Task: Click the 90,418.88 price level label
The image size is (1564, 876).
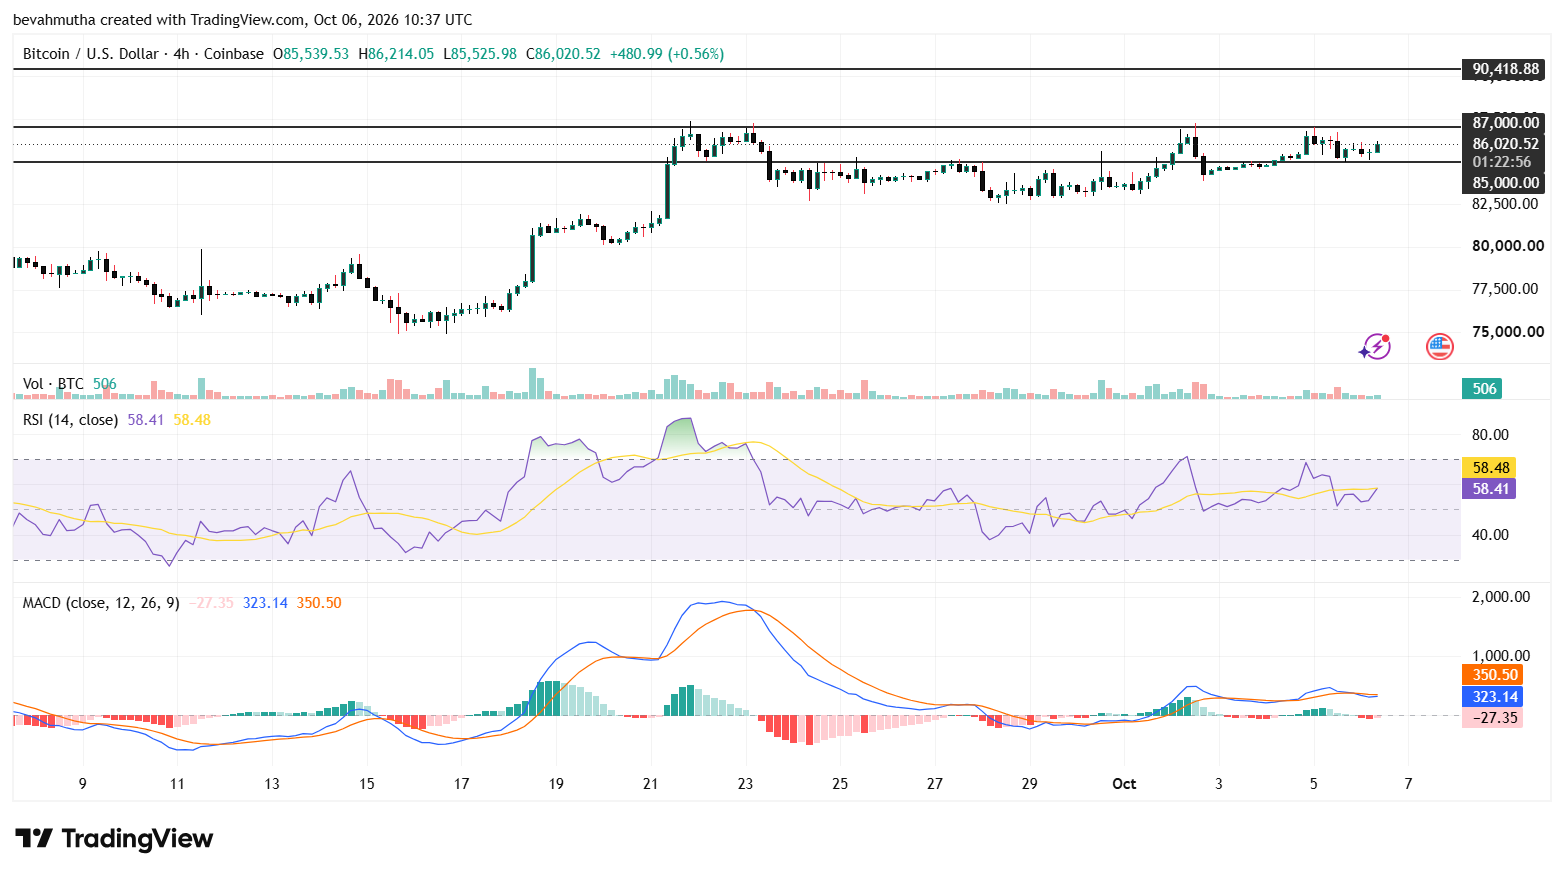Action: click(1504, 69)
